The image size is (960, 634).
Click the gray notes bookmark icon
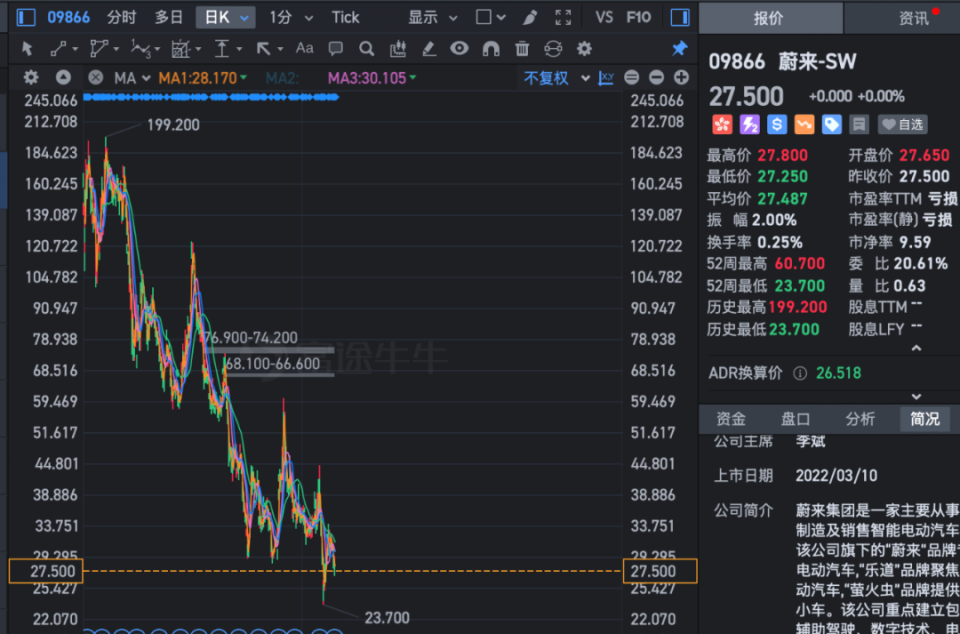[x=859, y=124]
